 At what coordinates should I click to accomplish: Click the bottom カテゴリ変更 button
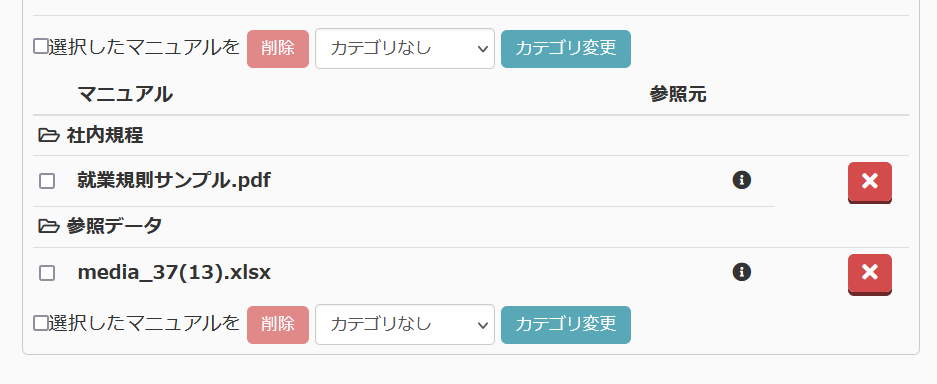click(565, 325)
